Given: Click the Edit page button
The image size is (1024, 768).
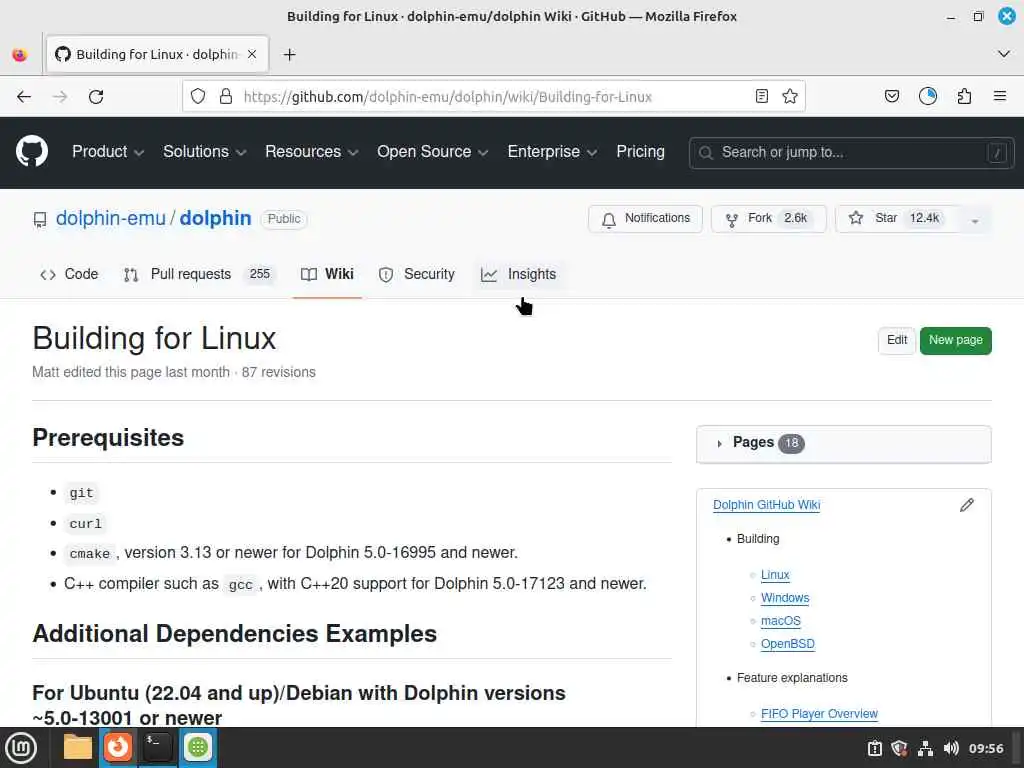Looking at the screenshot, I should (x=897, y=340).
